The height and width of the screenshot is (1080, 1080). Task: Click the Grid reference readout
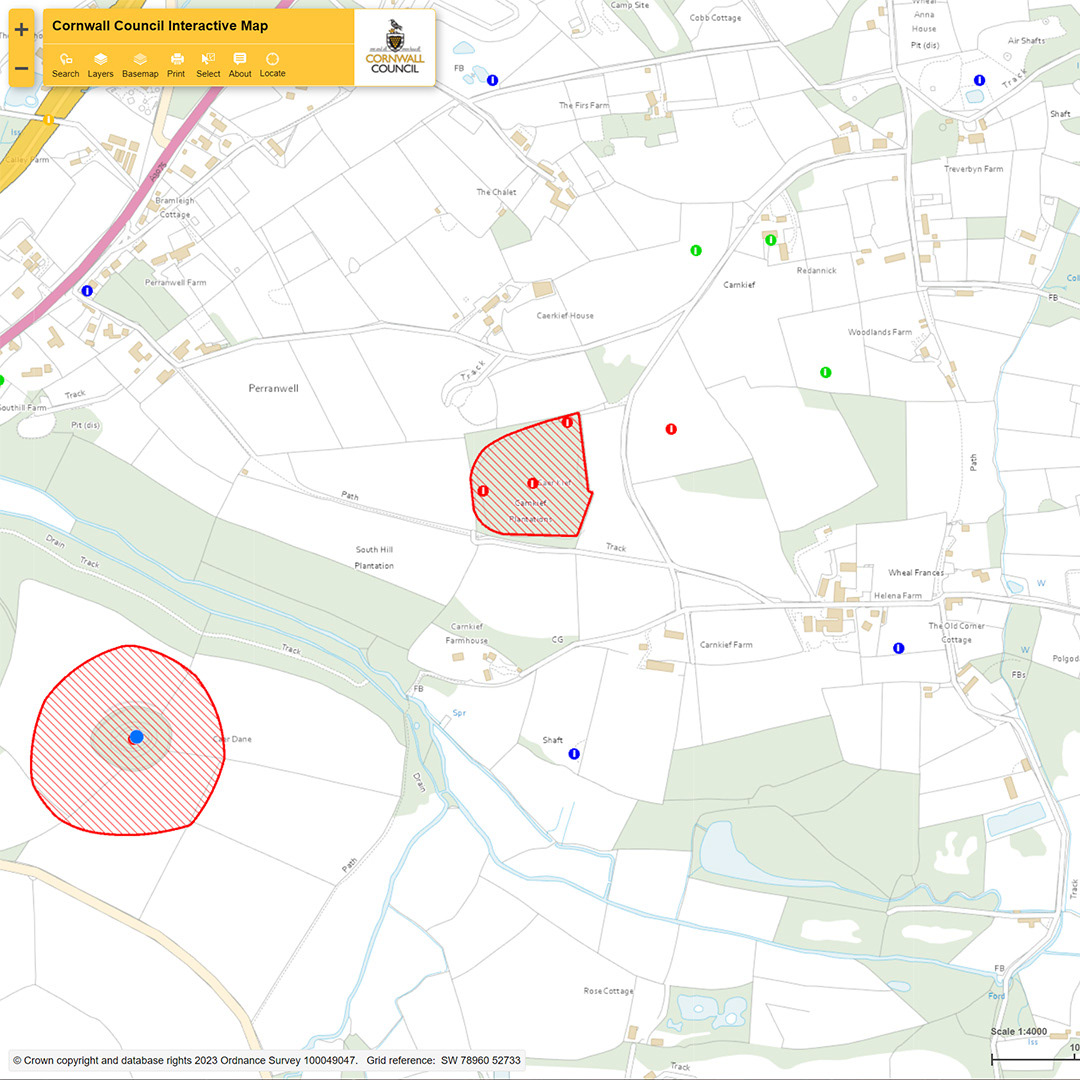444,1060
